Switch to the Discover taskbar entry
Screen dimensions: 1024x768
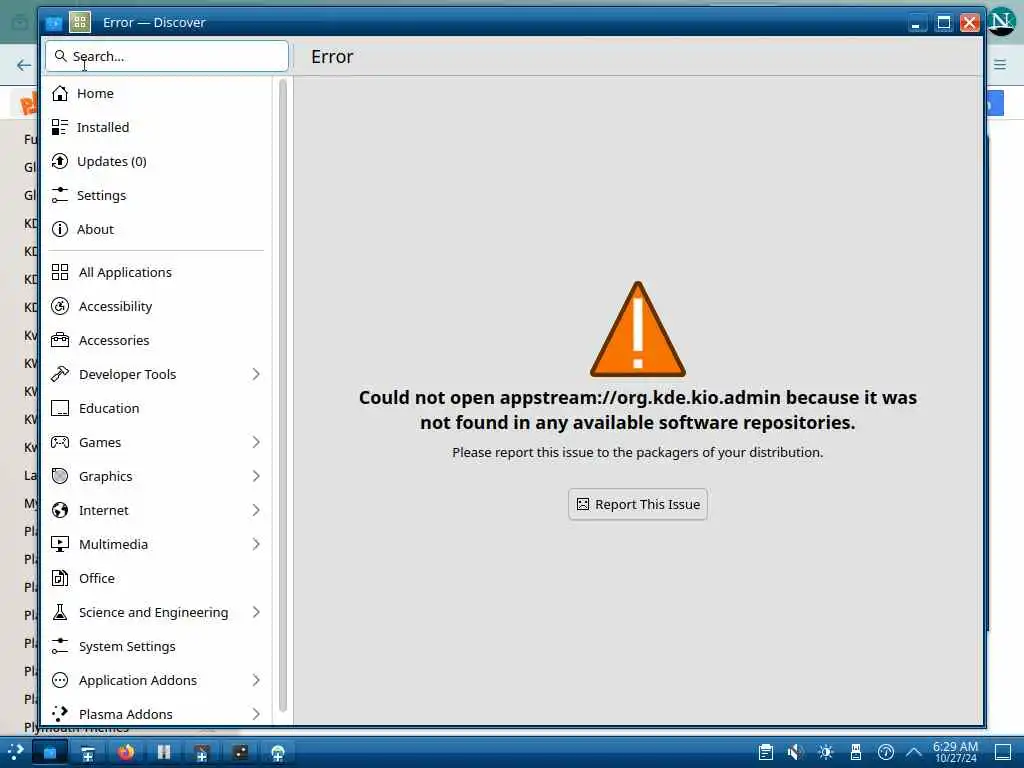coord(50,753)
